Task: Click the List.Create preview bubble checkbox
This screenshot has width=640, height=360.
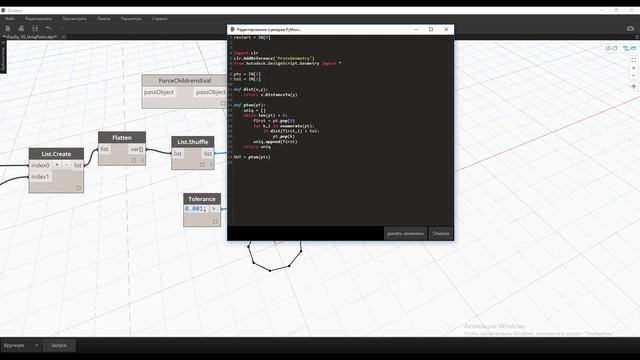Action: pyautogui.click(x=78, y=188)
